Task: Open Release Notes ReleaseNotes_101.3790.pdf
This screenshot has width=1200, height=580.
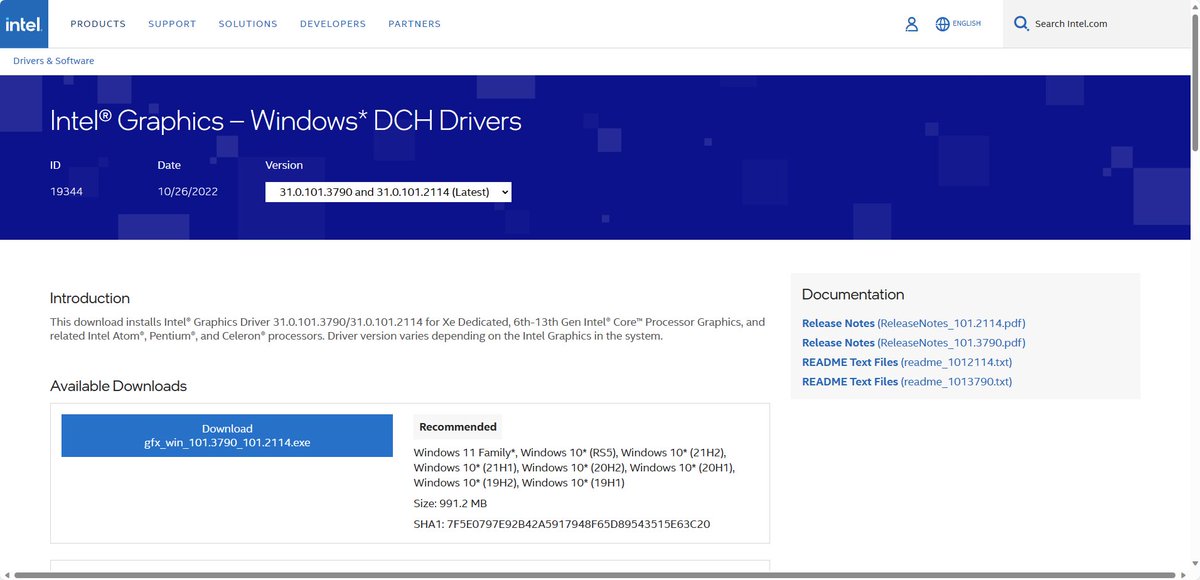Action: pos(913,343)
